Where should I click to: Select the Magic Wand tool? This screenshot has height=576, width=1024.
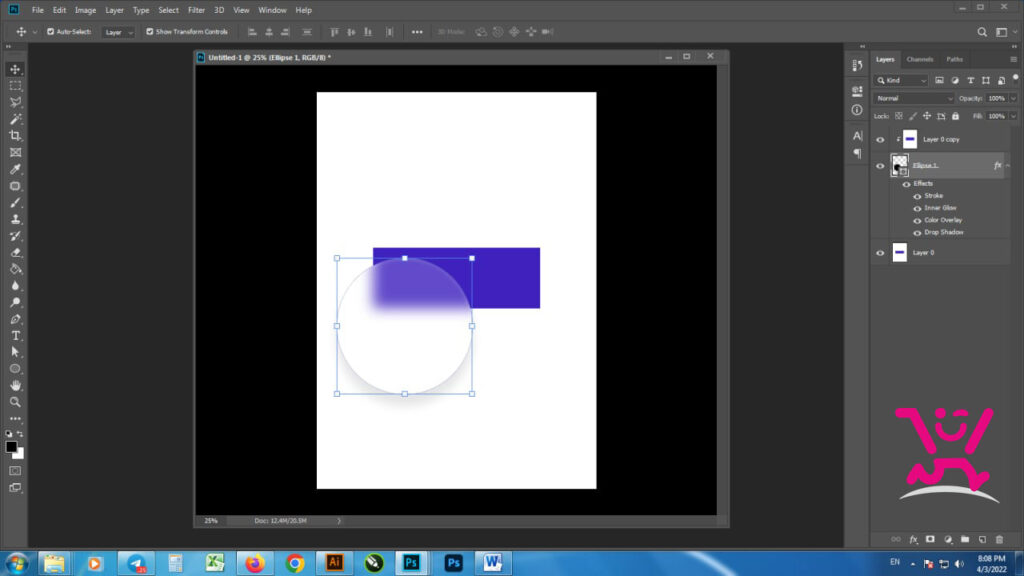coord(15,119)
